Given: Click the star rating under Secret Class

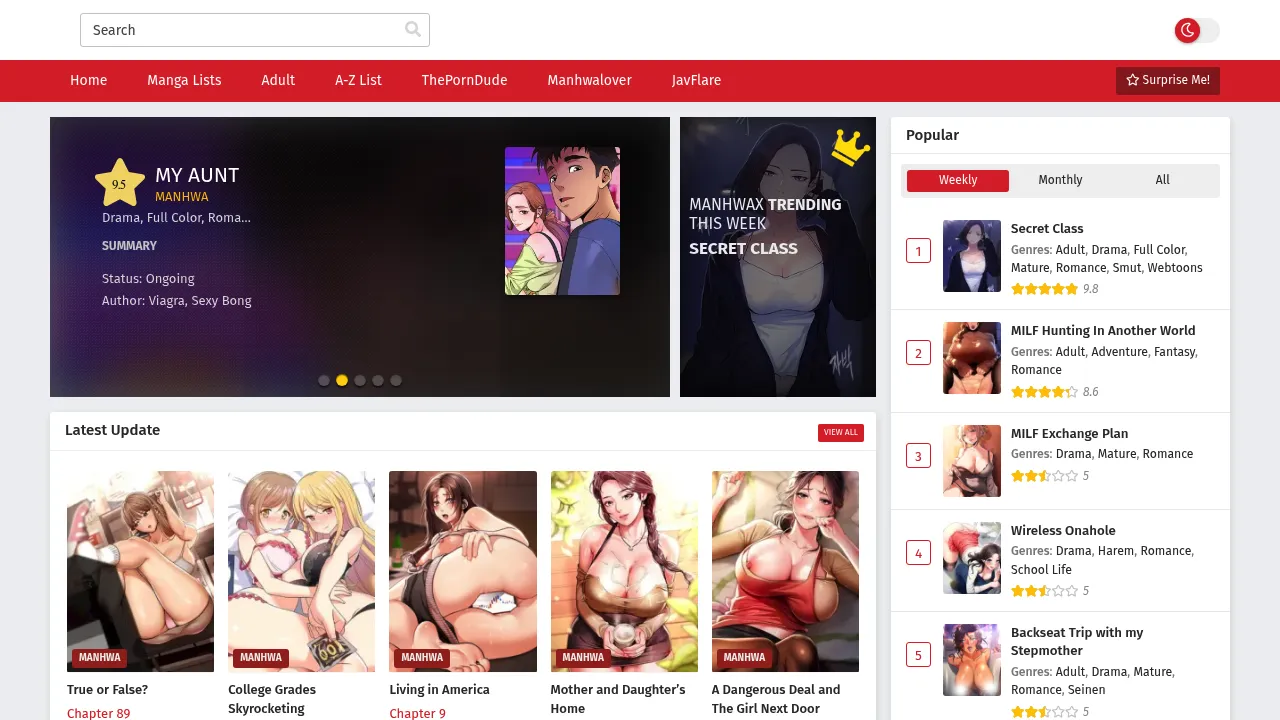Looking at the screenshot, I should pyautogui.click(x=1044, y=289).
